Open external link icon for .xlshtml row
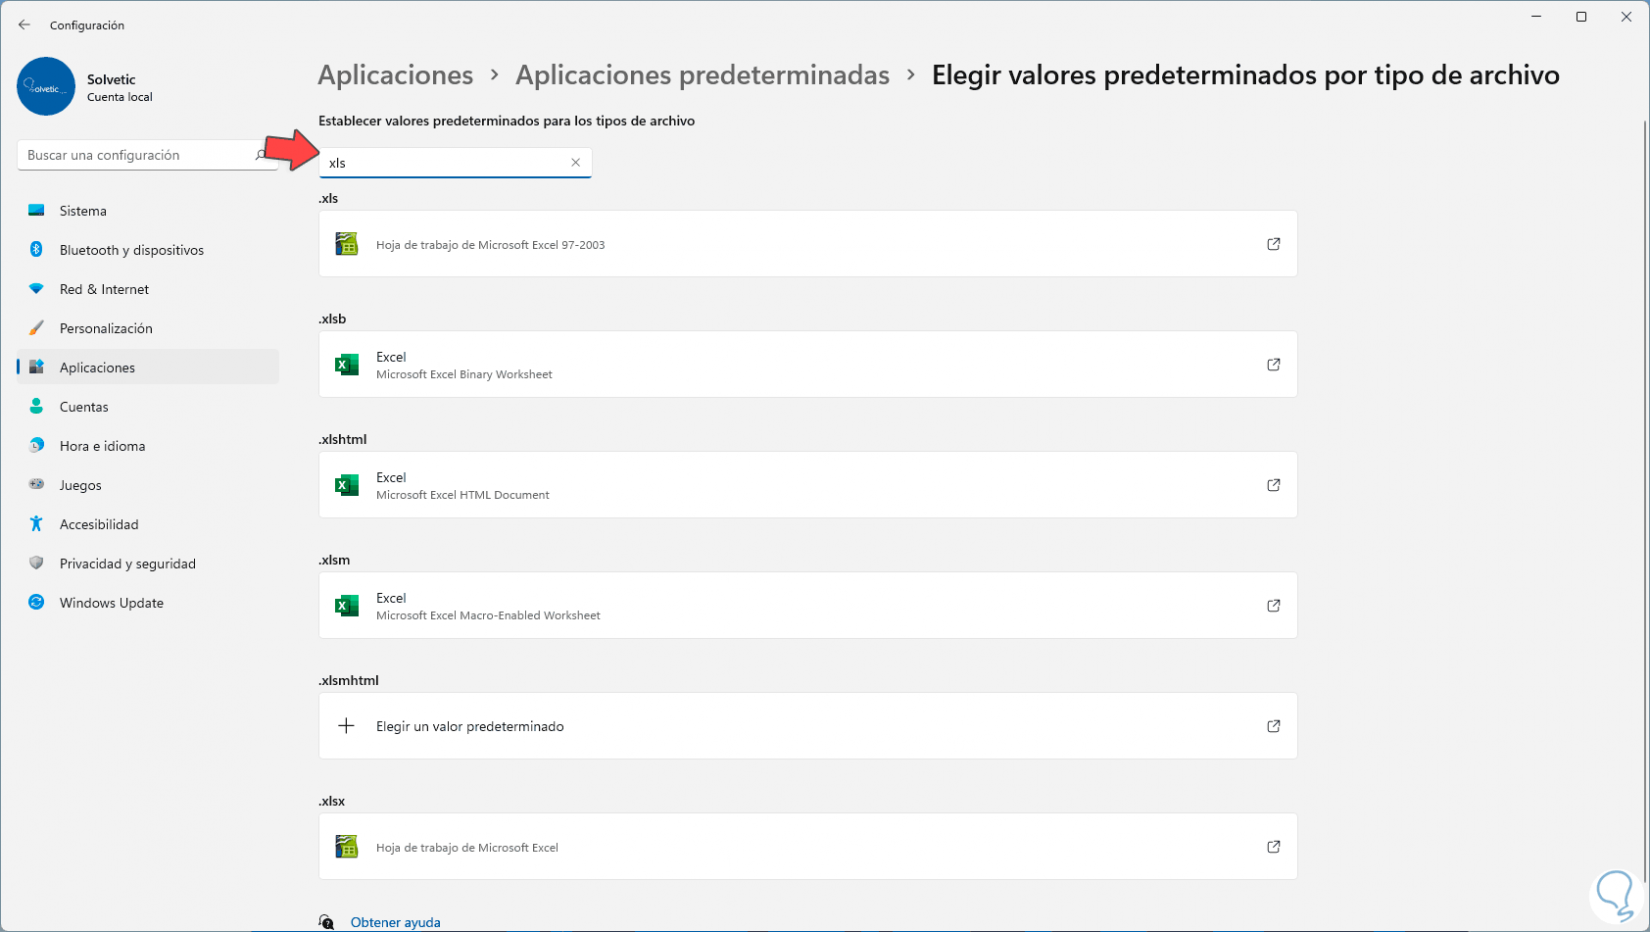Screen dimensions: 1650x932 [1273, 485]
